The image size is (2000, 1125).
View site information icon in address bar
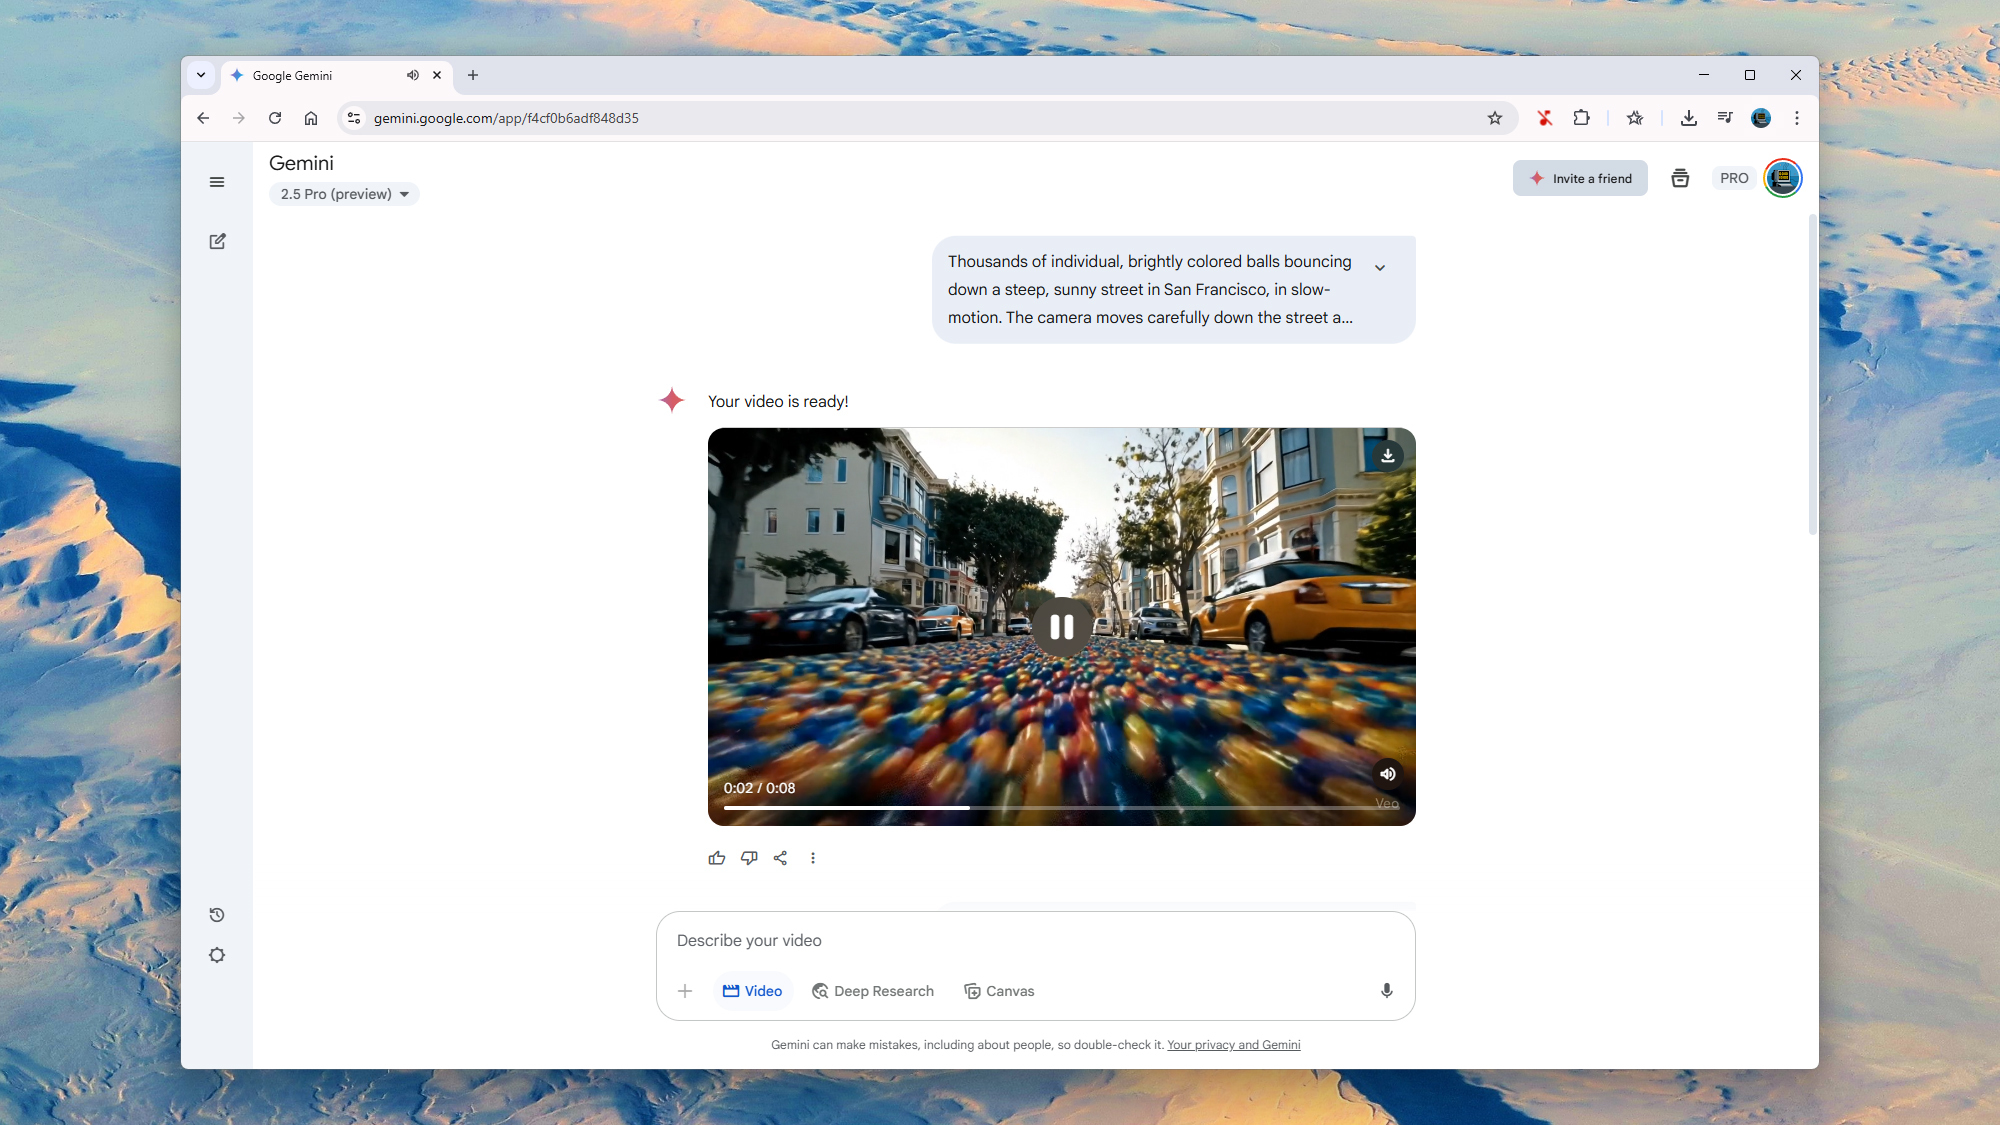click(x=354, y=118)
